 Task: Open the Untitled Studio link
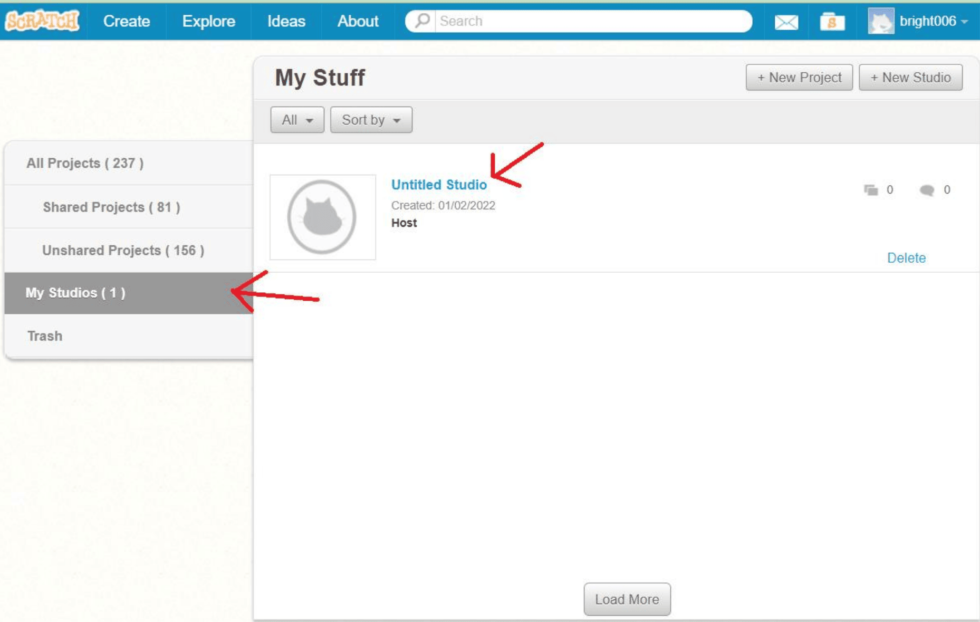[437, 184]
